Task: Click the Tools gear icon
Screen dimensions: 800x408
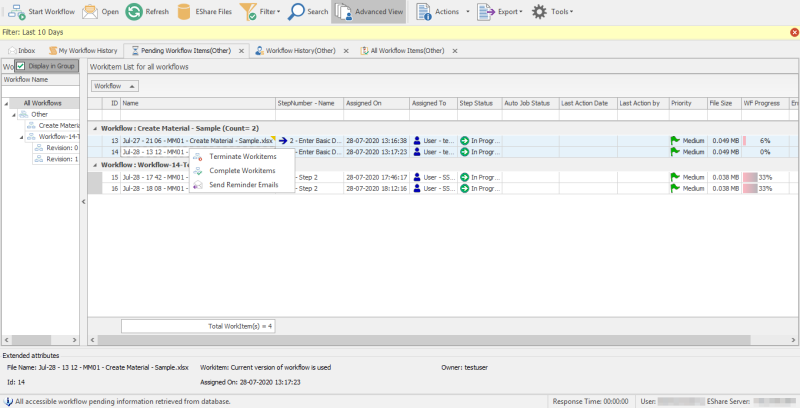Action: coord(539,12)
